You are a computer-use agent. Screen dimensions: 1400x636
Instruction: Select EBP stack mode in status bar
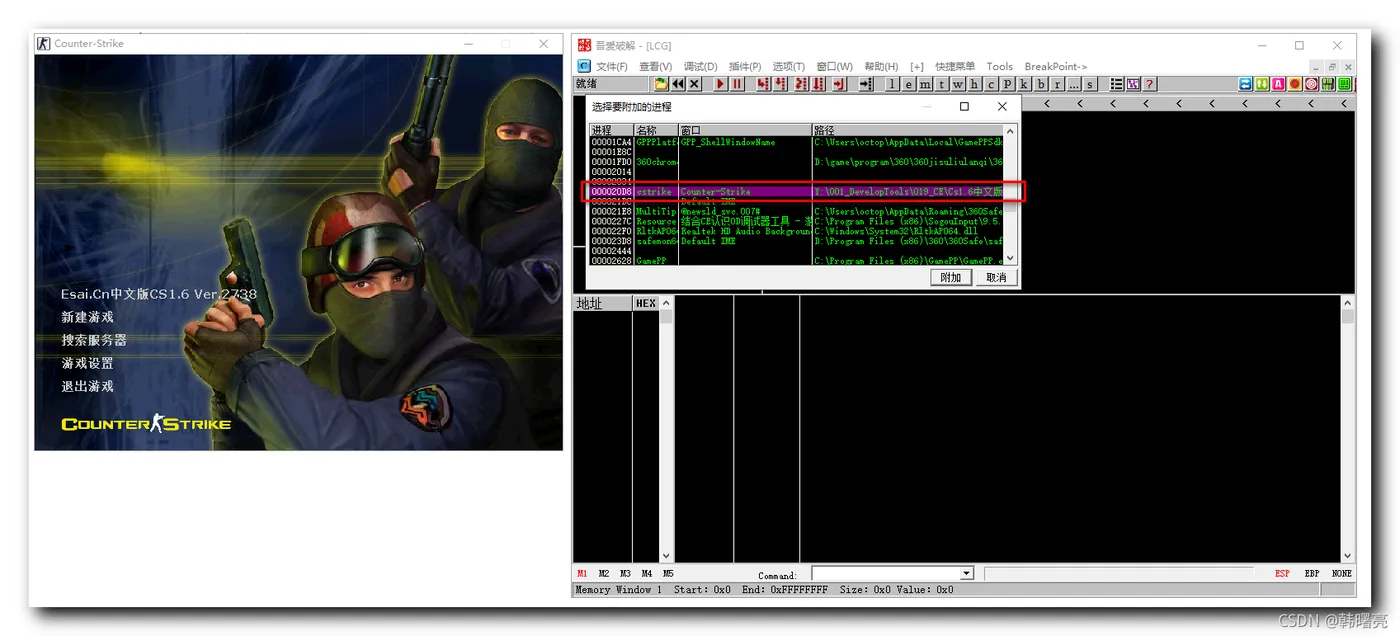[1312, 574]
